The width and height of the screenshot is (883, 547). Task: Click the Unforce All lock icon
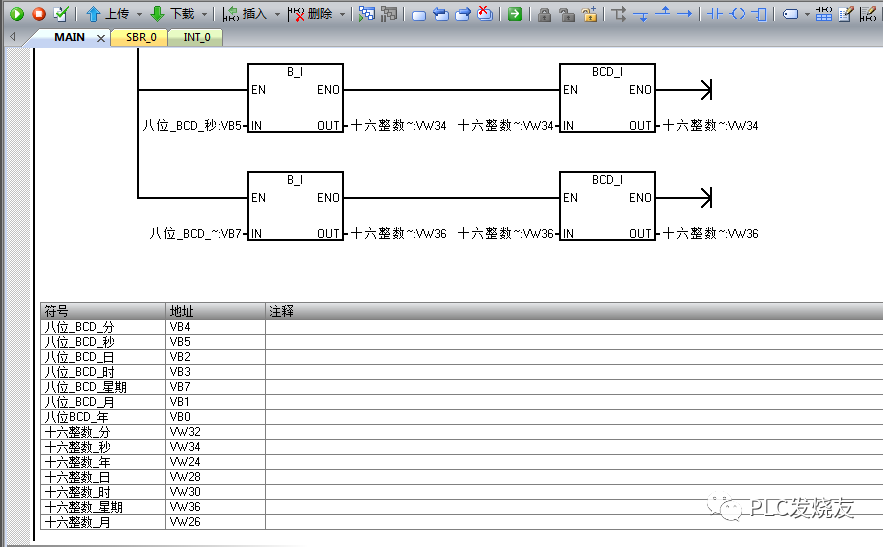590,14
